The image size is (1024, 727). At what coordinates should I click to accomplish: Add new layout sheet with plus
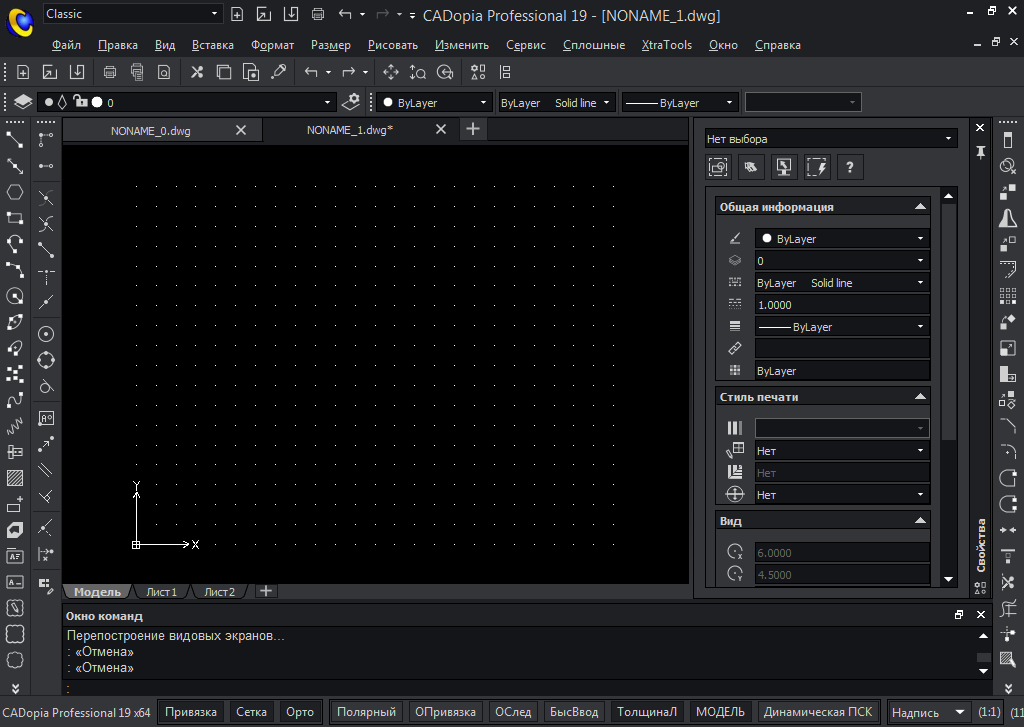(265, 591)
